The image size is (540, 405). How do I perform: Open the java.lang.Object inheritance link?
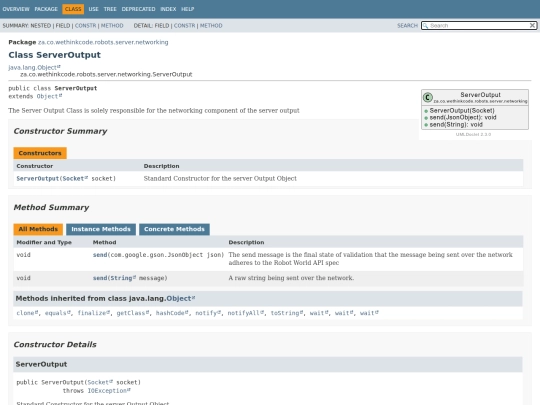34,67
